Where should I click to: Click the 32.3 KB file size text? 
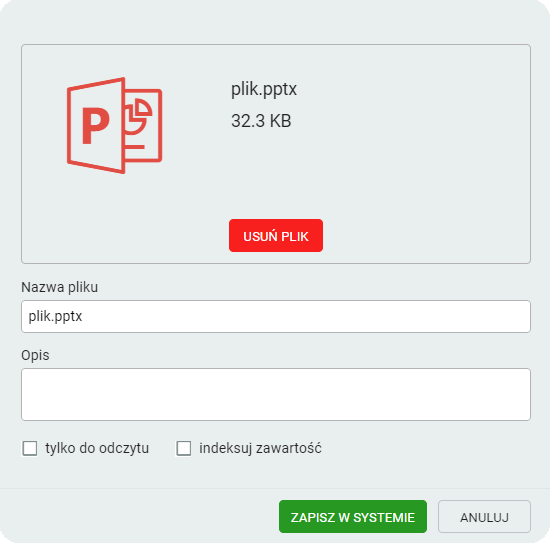click(261, 121)
